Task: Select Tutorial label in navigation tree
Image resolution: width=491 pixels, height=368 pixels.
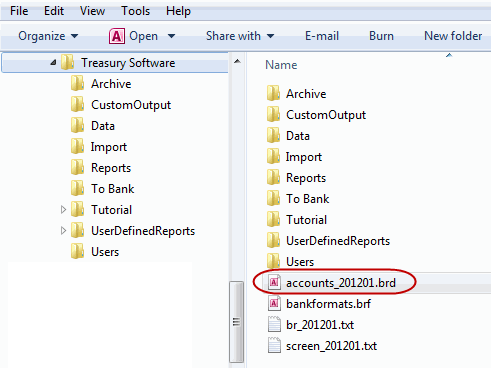Action: click(112, 210)
